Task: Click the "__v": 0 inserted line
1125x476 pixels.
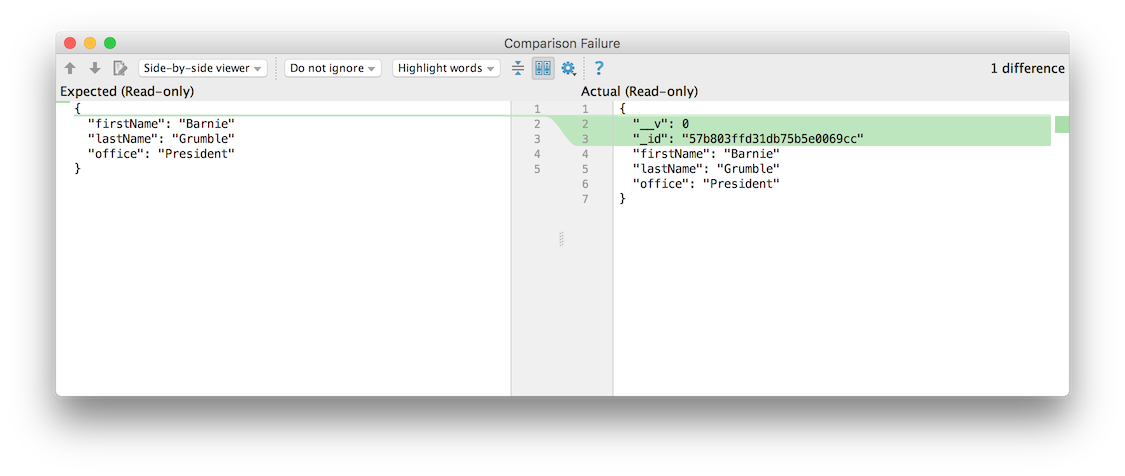Action: (660, 124)
